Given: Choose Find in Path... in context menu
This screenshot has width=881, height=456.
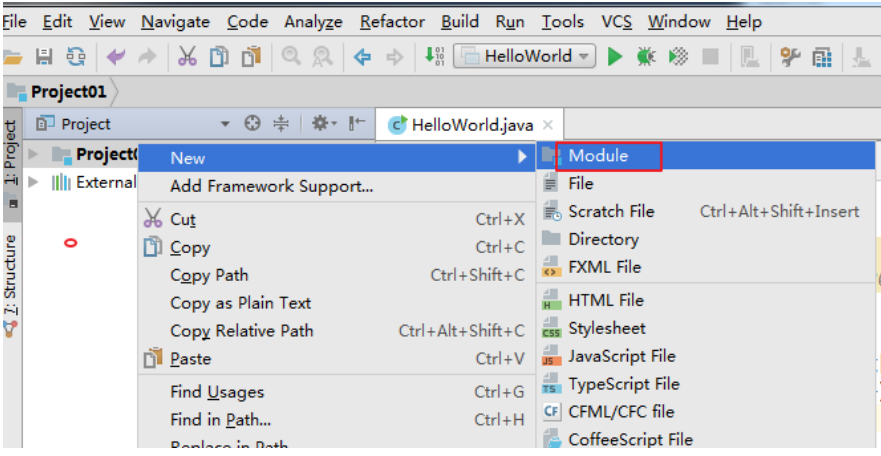Looking at the screenshot, I should pyautogui.click(x=337, y=419).
